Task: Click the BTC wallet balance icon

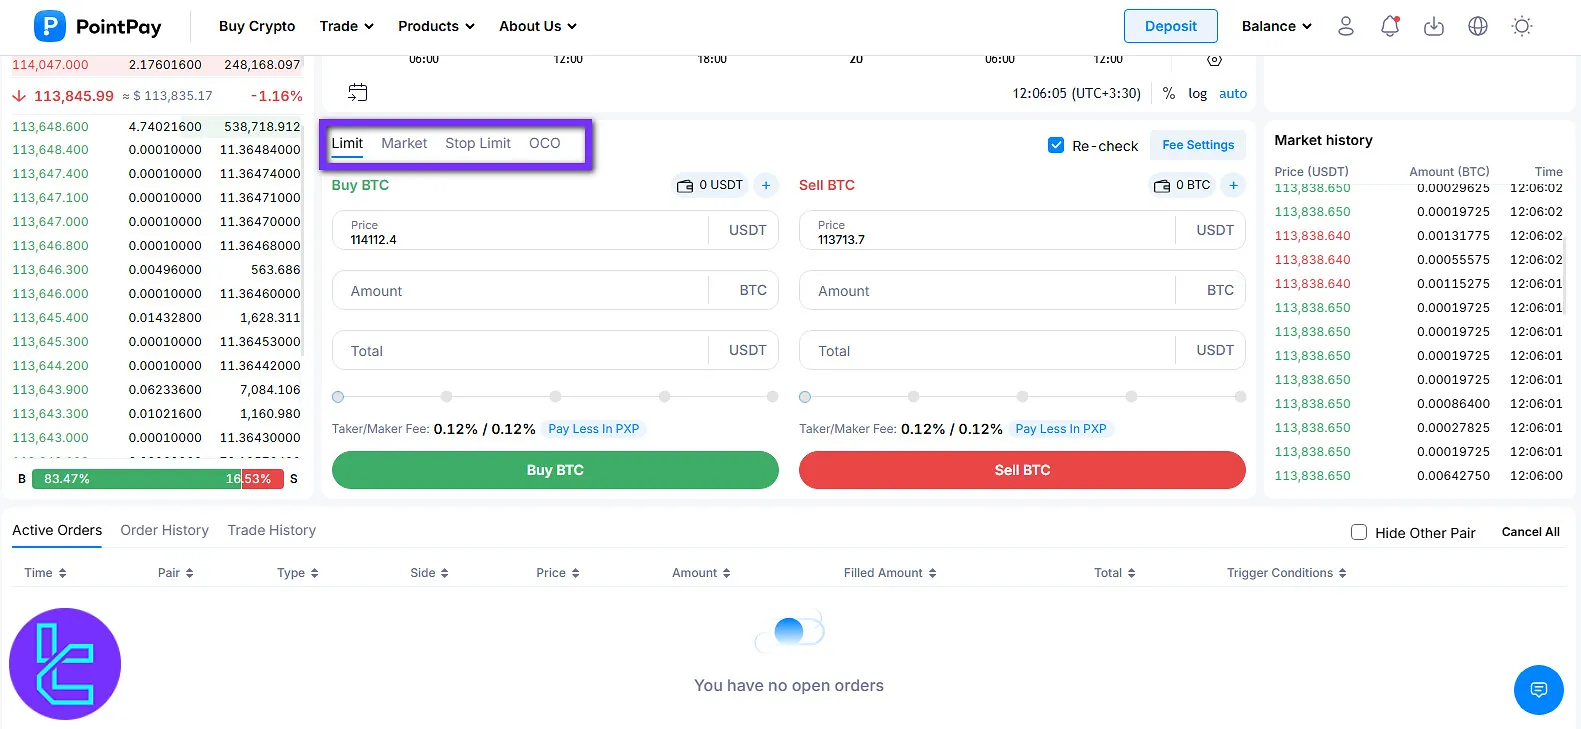Action: pos(1162,185)
